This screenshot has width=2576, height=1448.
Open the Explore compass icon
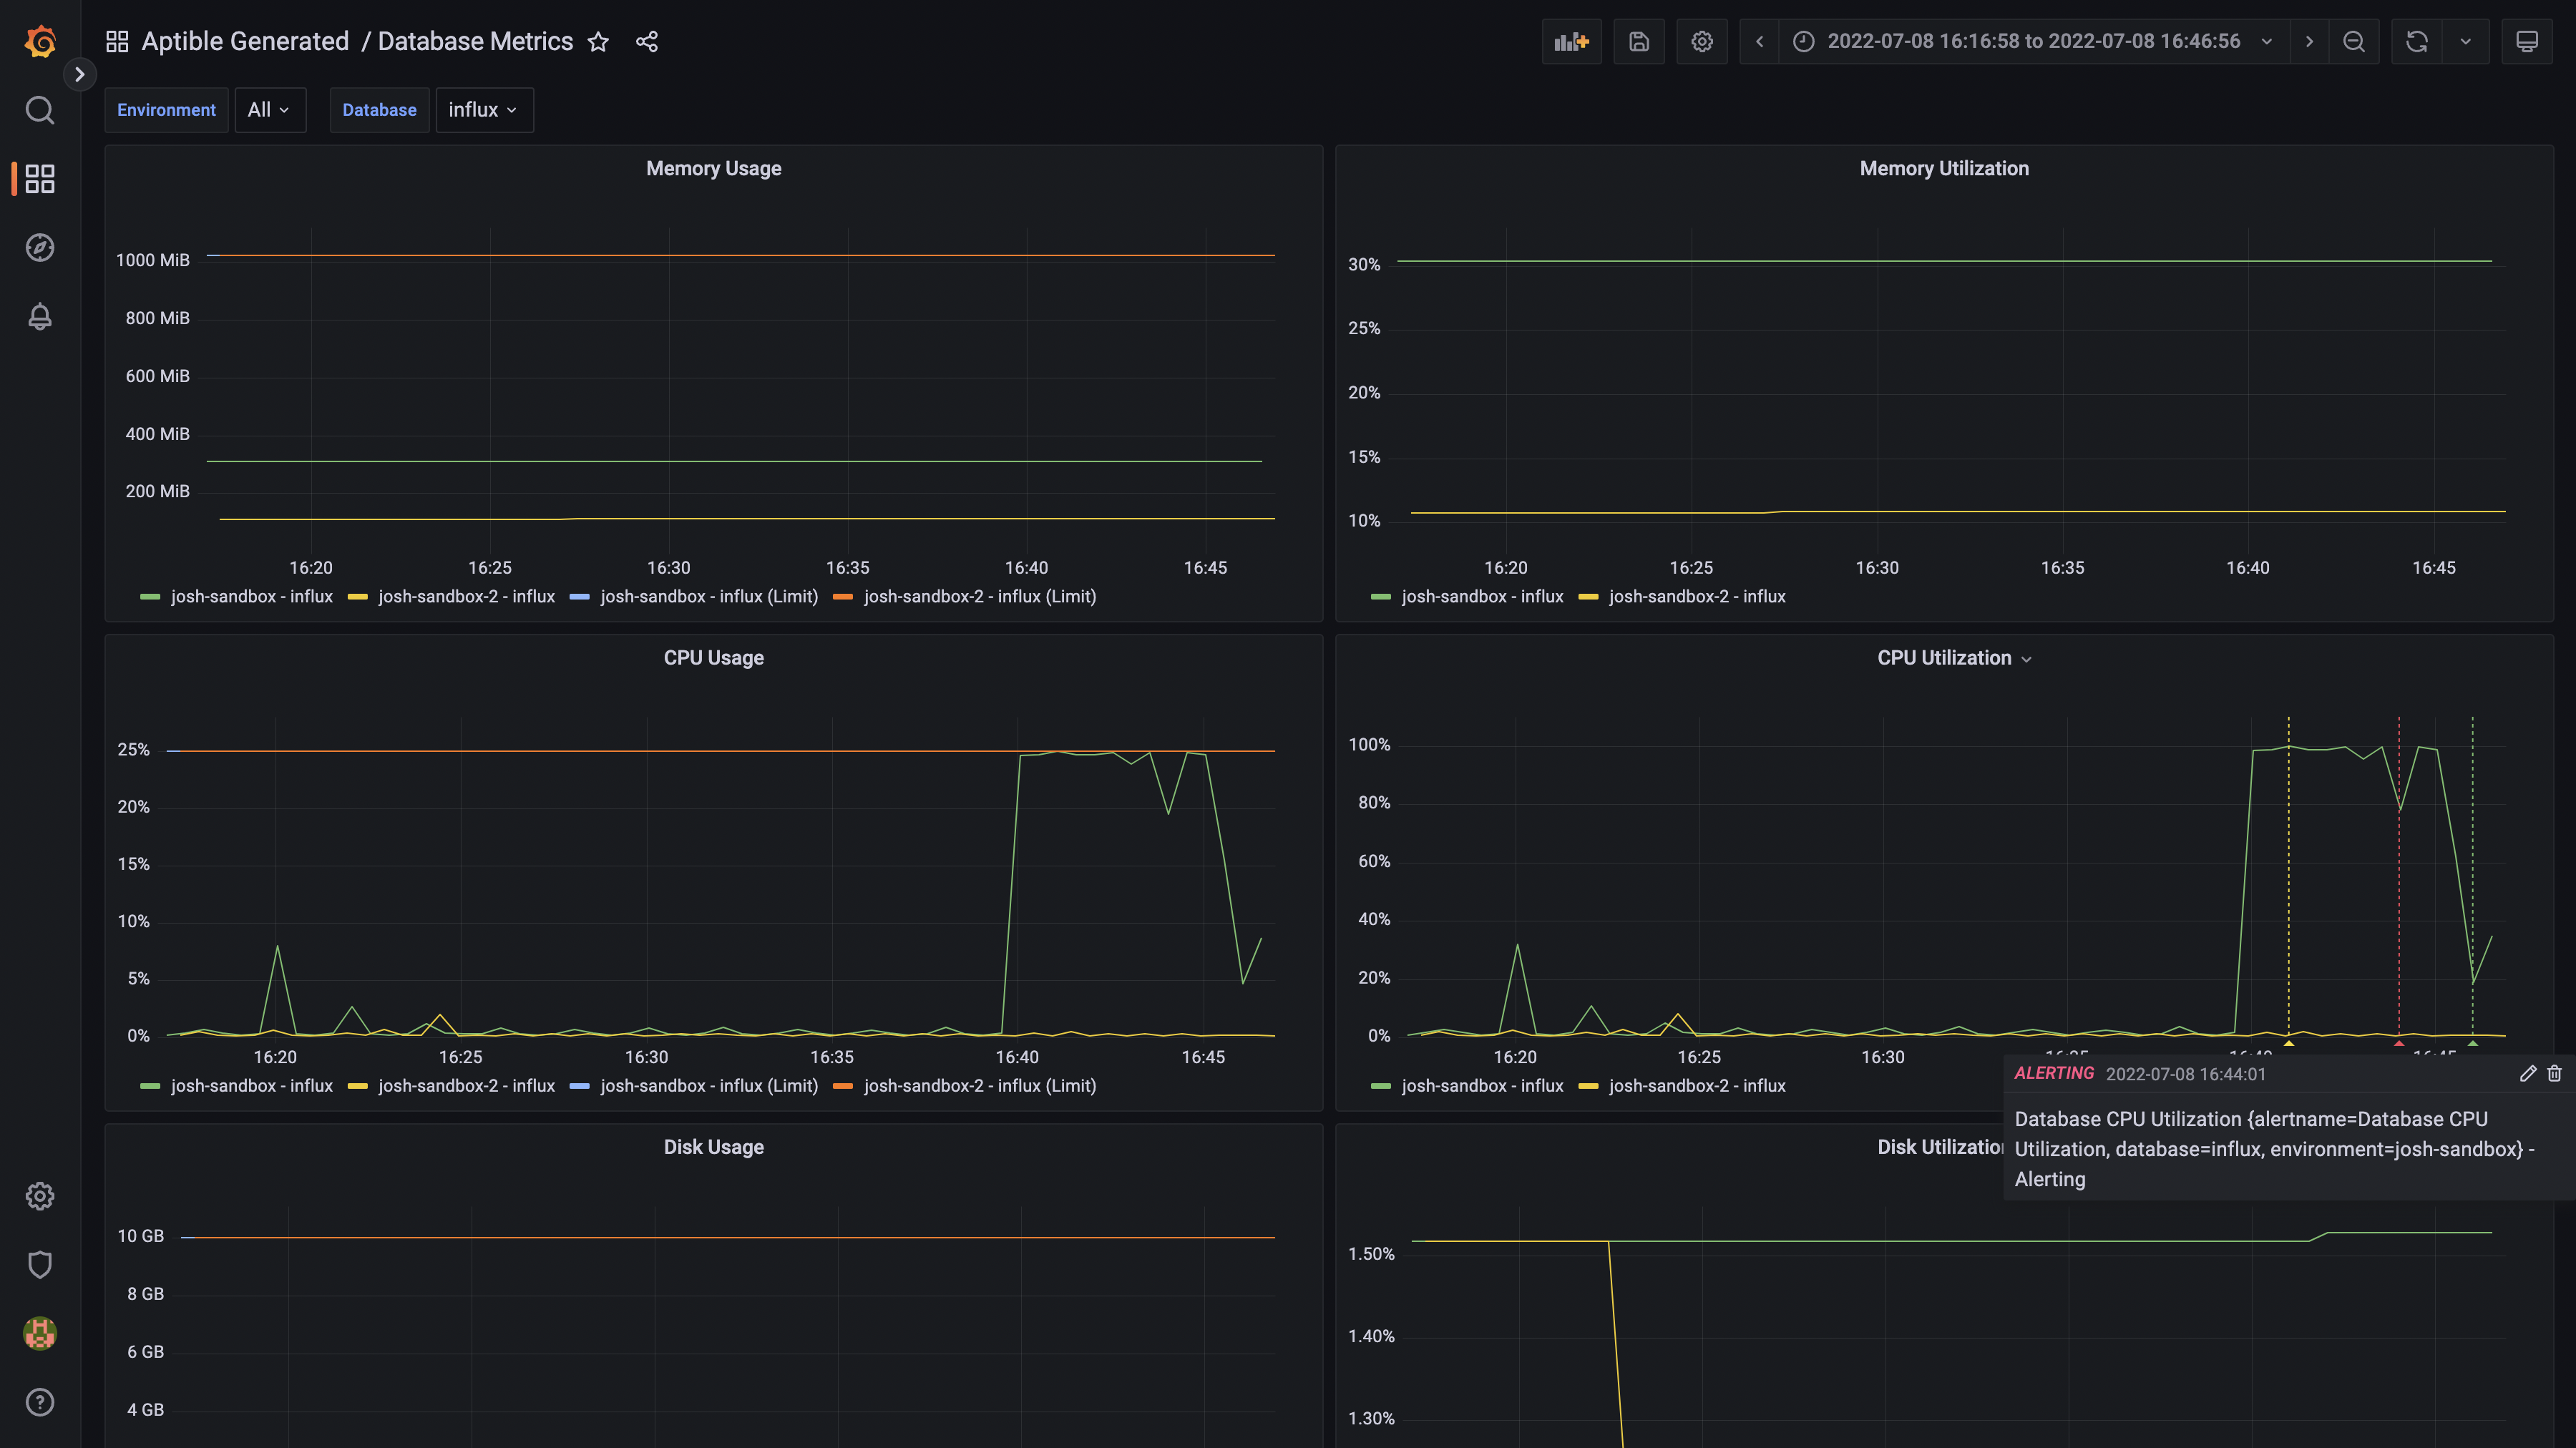click(39, 248)
